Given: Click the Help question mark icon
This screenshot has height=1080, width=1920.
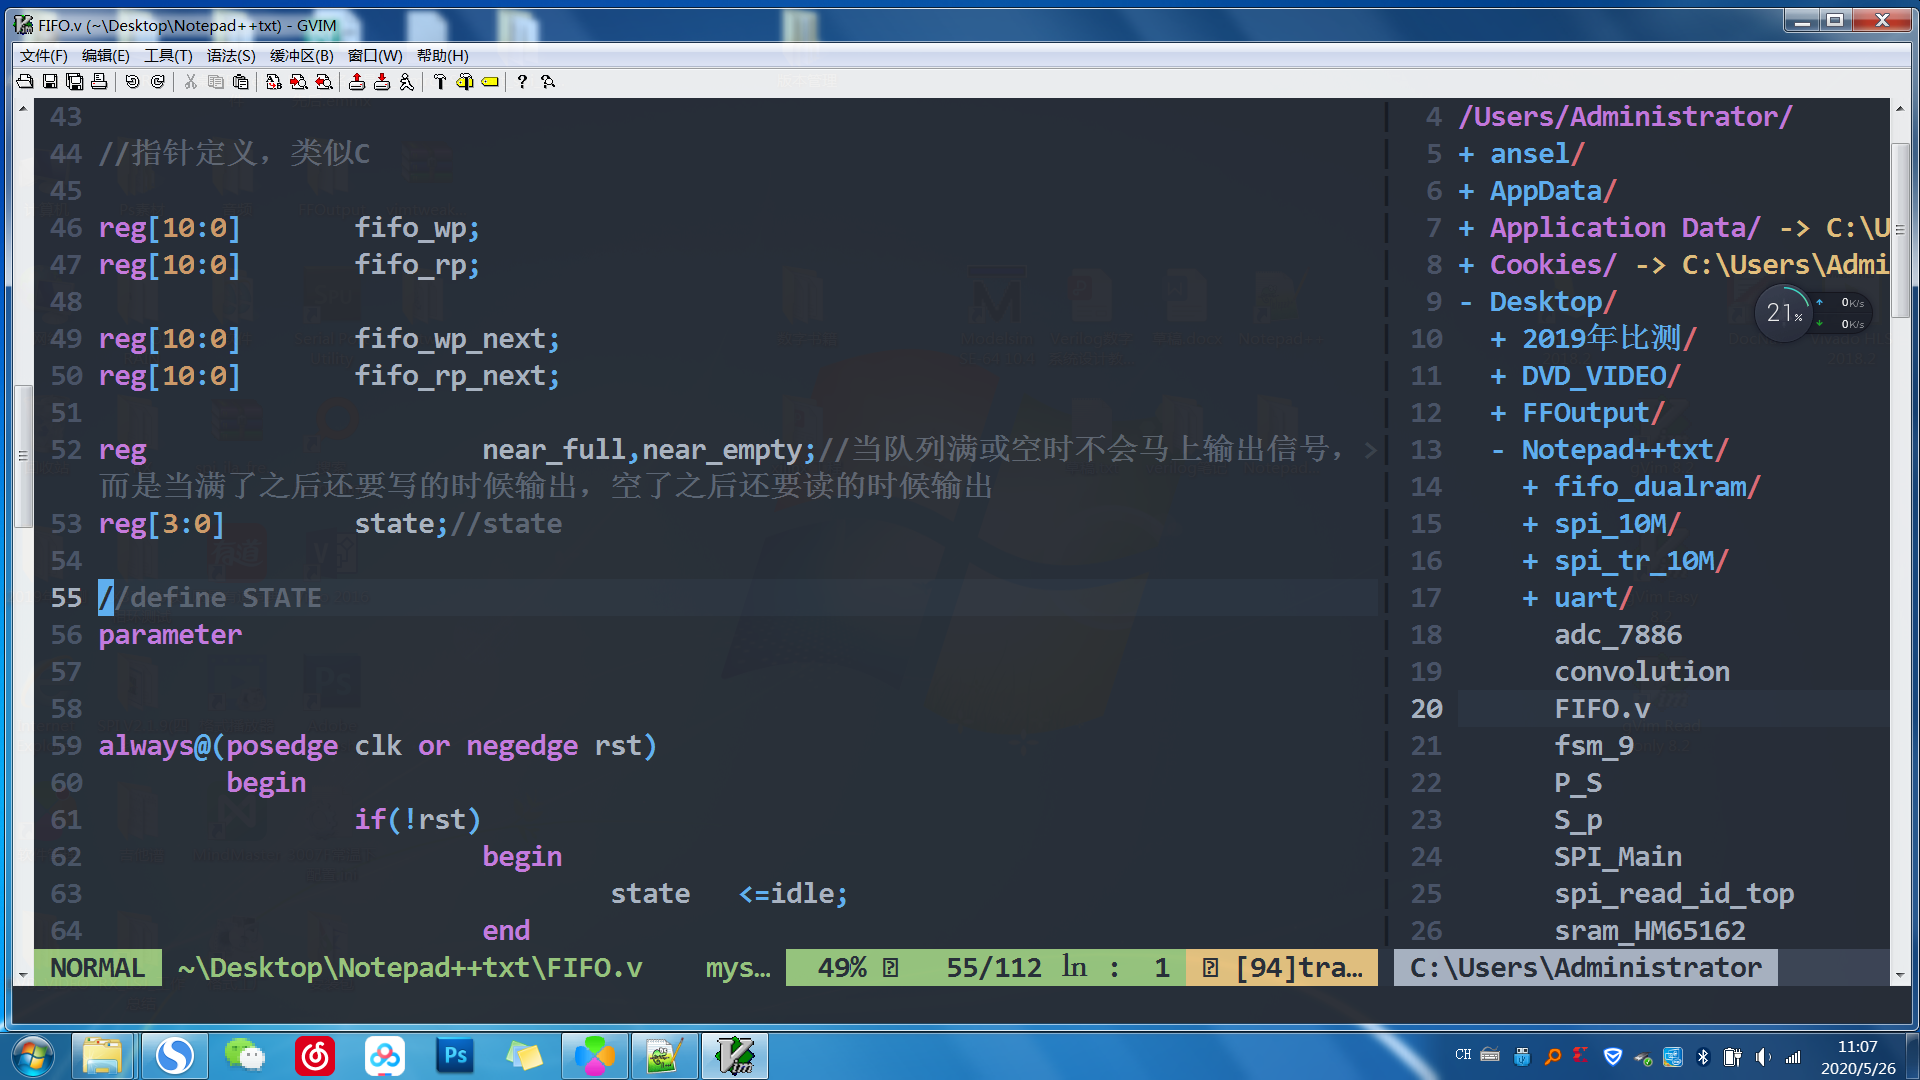Looking at the screenshot, I should point(522,82).
